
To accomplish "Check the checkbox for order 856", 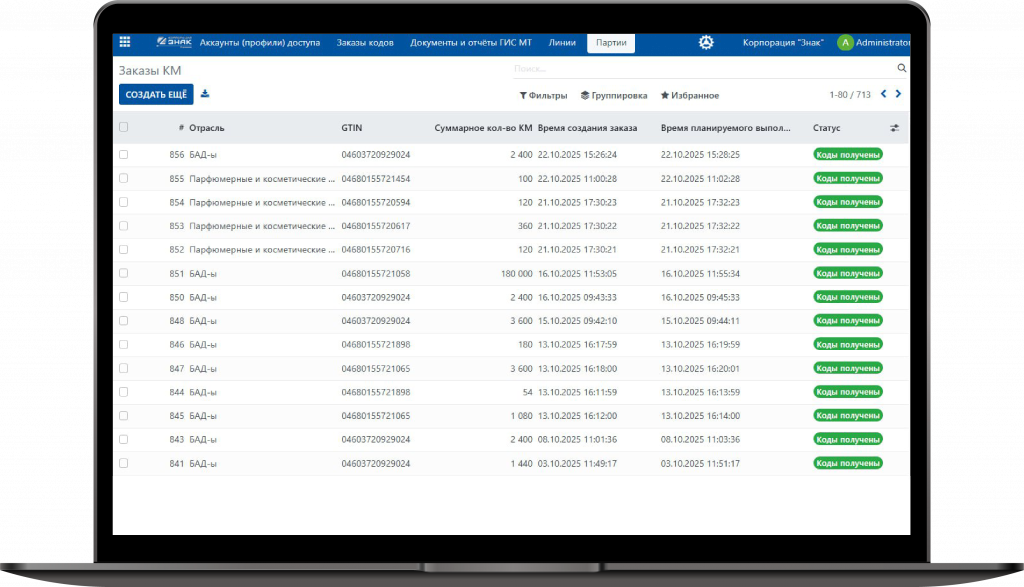I will pyautogui.click(x=124, y=155).
